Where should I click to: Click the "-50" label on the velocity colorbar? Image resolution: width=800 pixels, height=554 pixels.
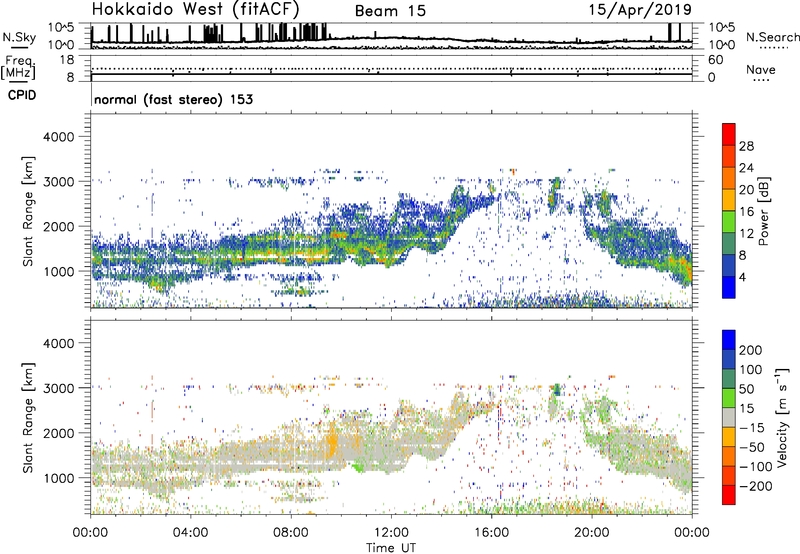click(752, 447)
